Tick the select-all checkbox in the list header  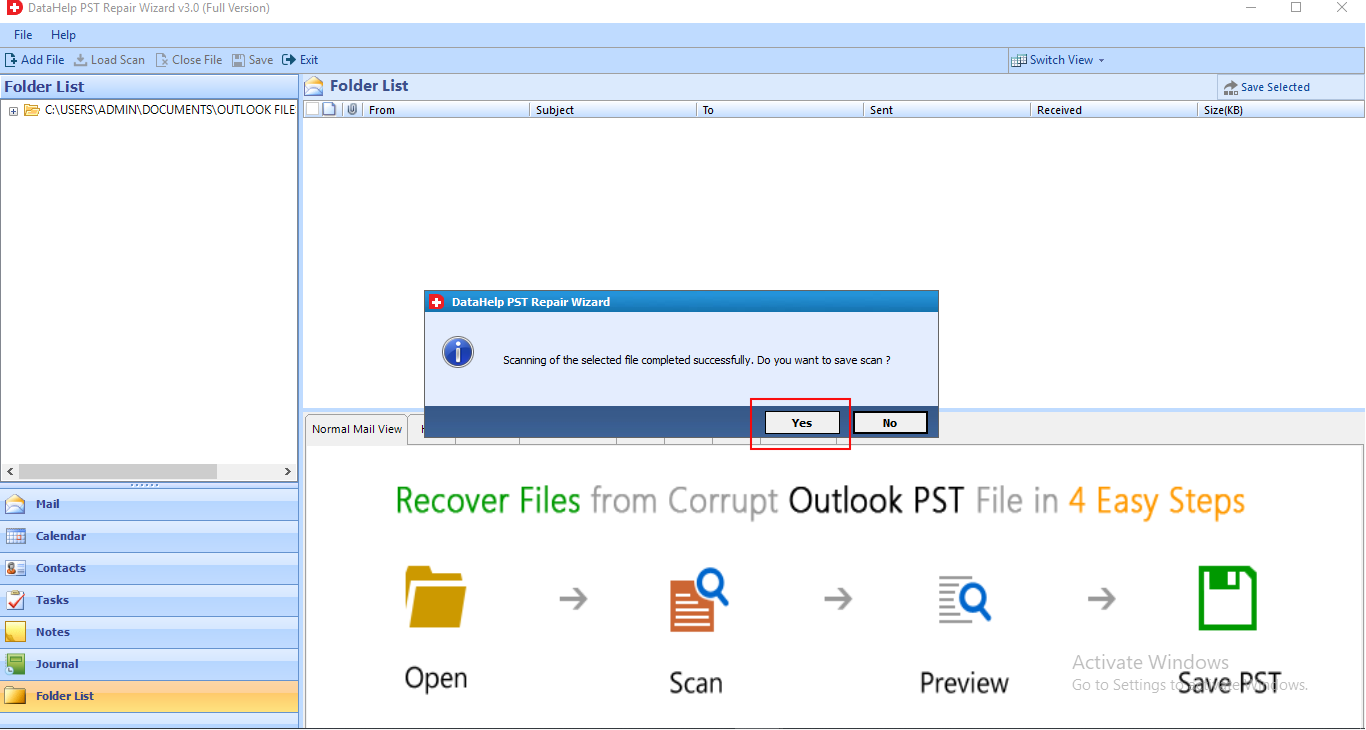coord(312,109)
